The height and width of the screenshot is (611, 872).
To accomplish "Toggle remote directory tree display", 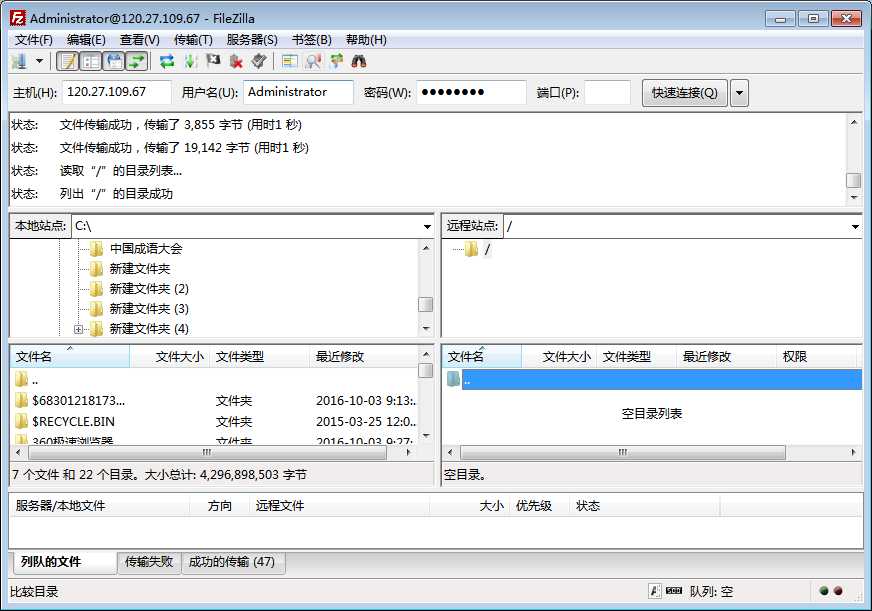I will tap(114, 61).
